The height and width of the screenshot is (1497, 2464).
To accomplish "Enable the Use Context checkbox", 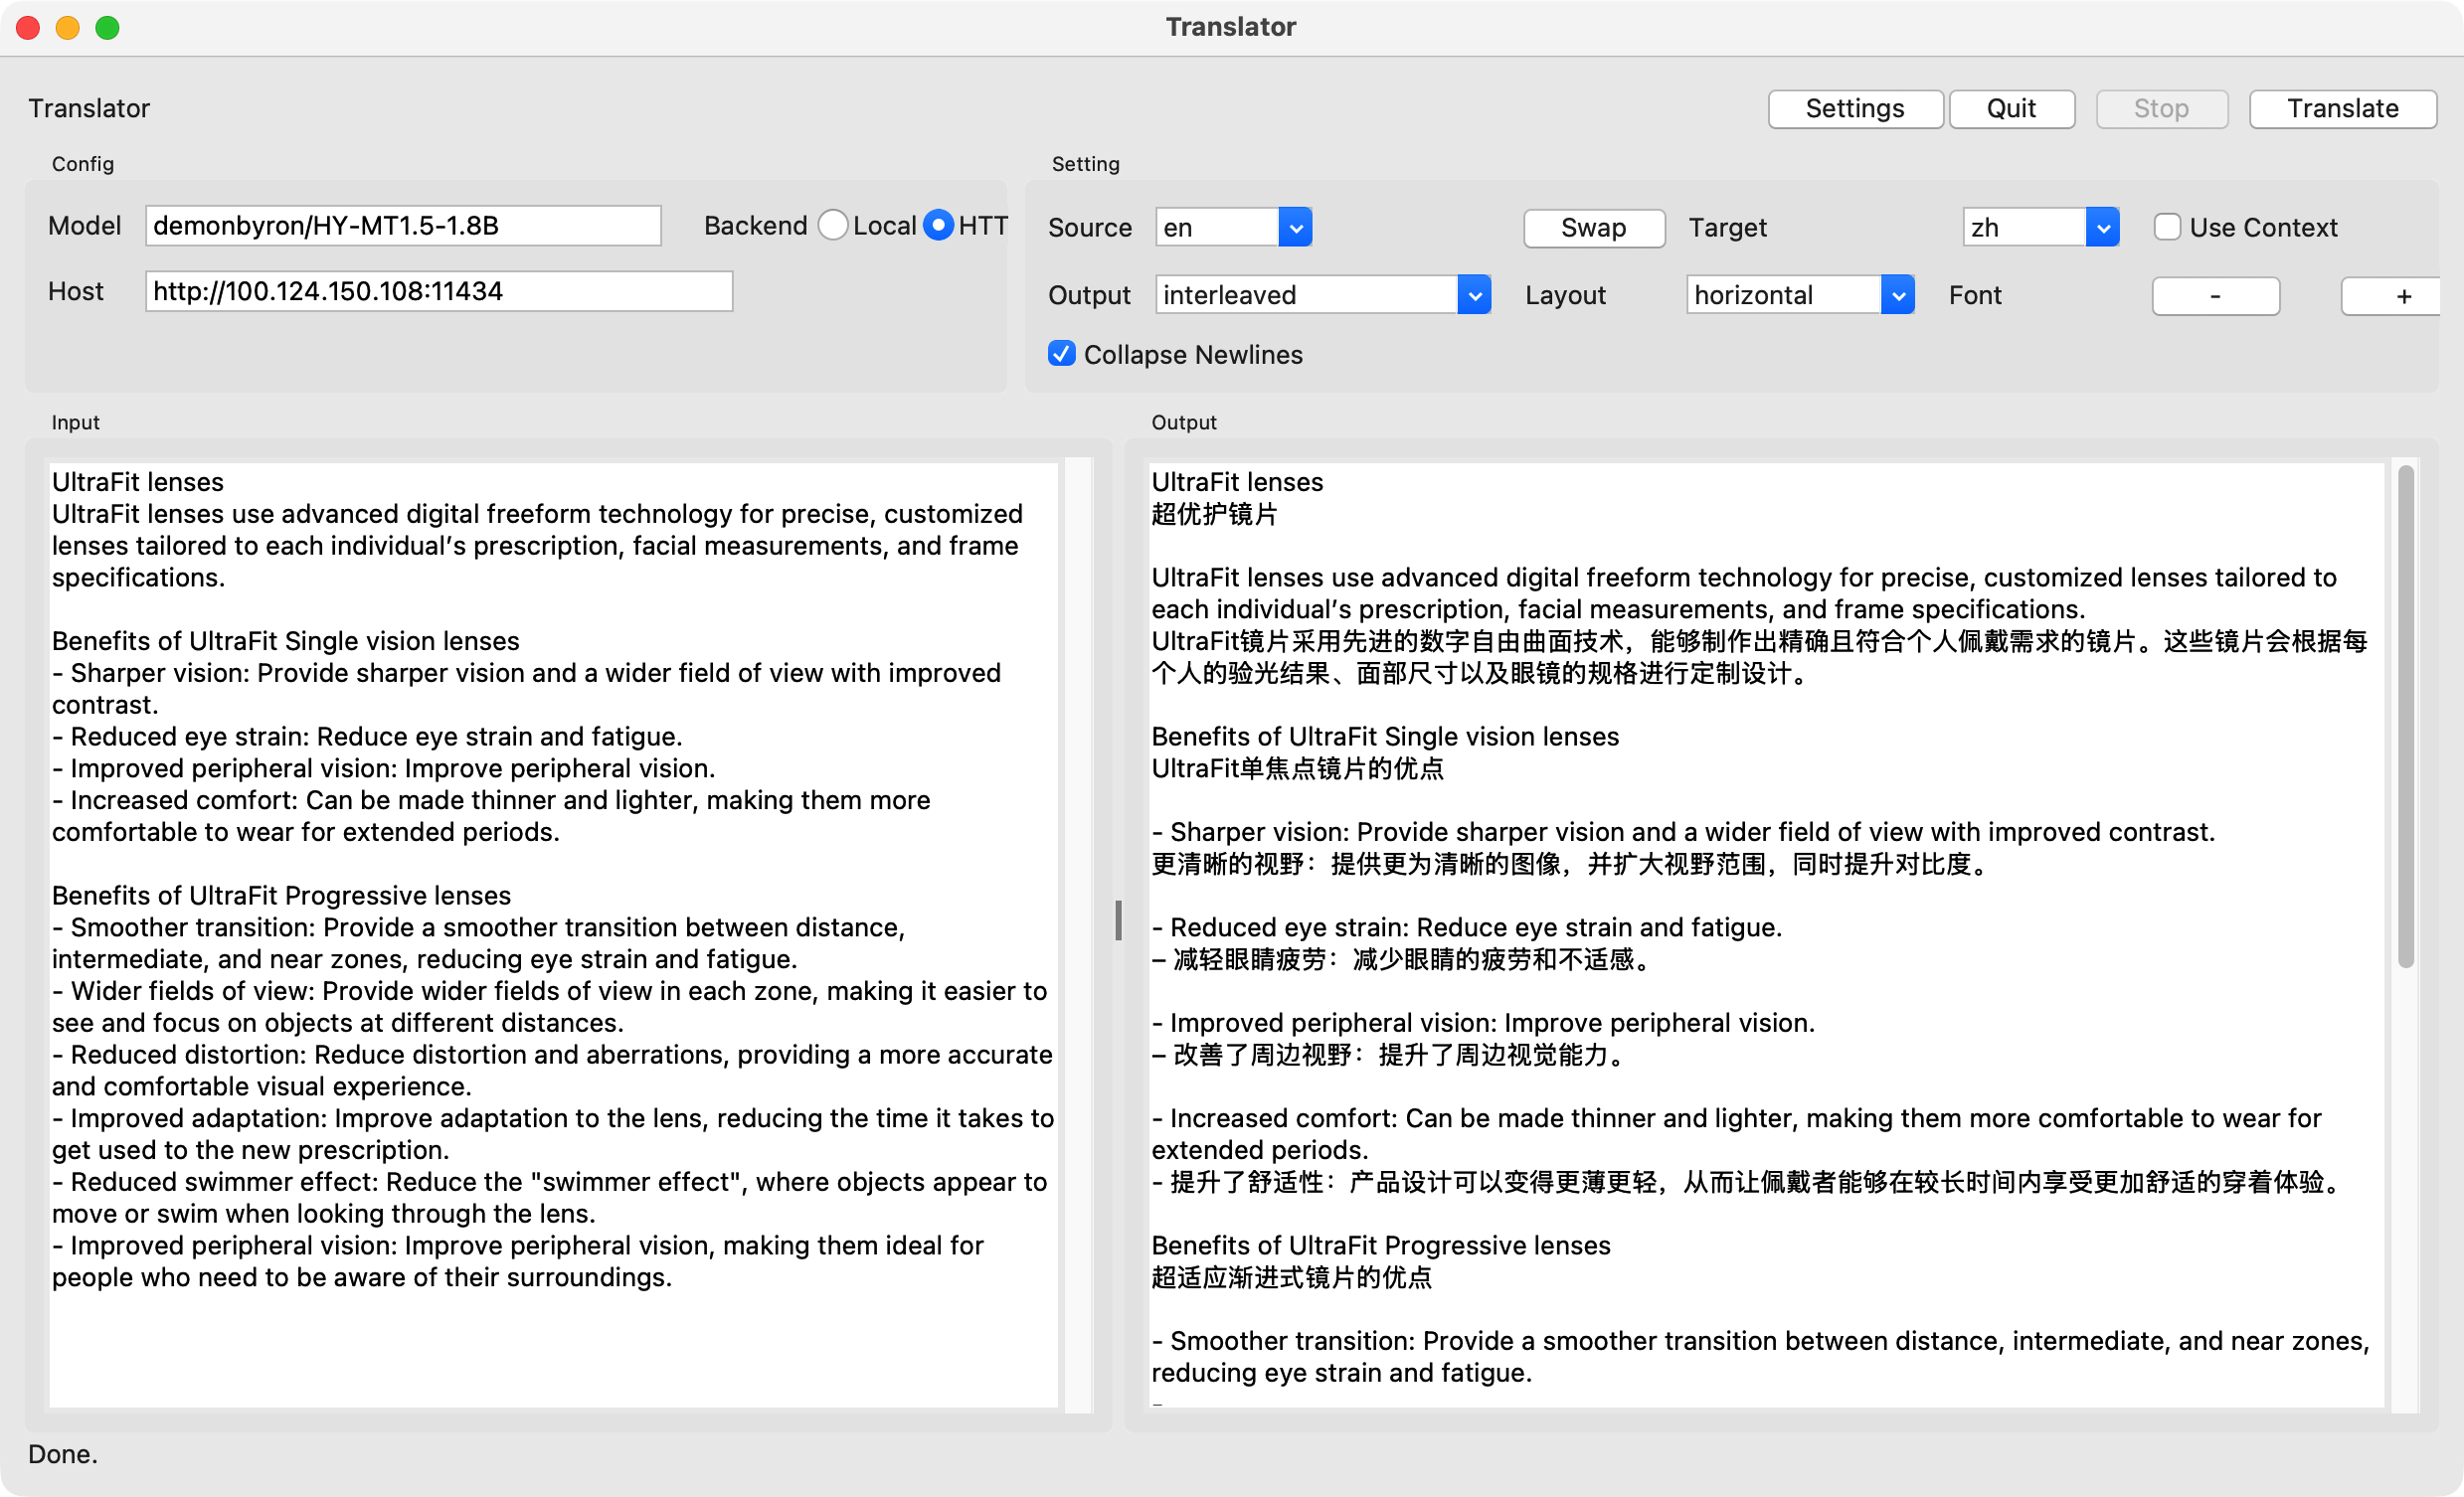I will tap(2168, 227).
